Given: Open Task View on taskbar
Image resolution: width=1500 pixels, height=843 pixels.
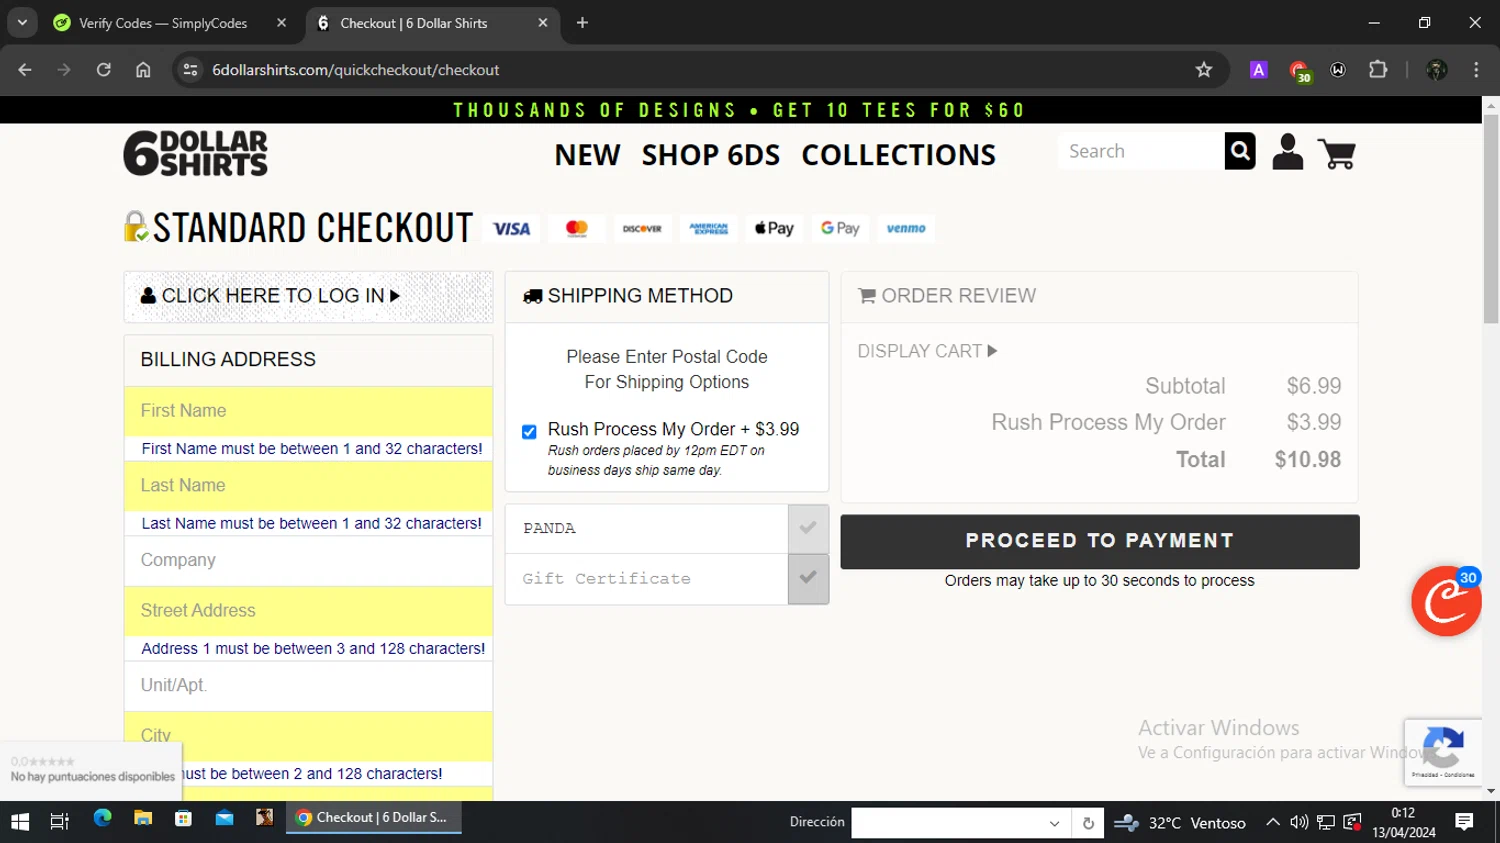Looking at the screenshot, I should pos(60,822).
